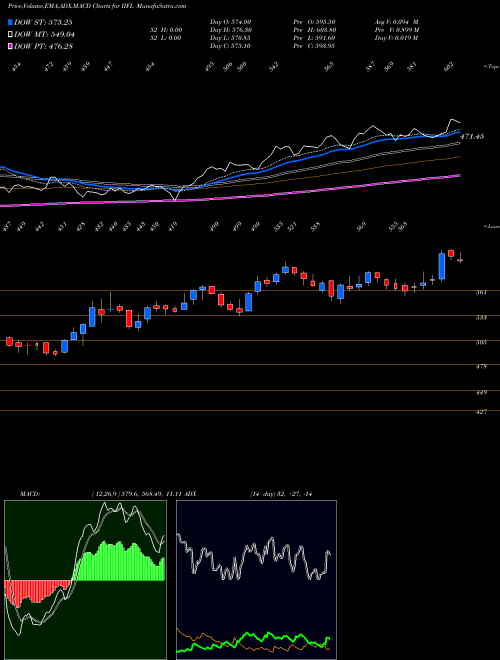Click the last red candlestick on the price chart

(460, 261)
